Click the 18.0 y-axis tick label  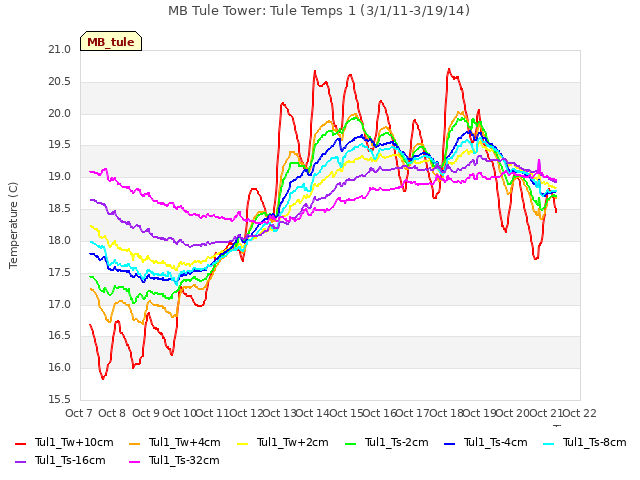click(60, 240)
